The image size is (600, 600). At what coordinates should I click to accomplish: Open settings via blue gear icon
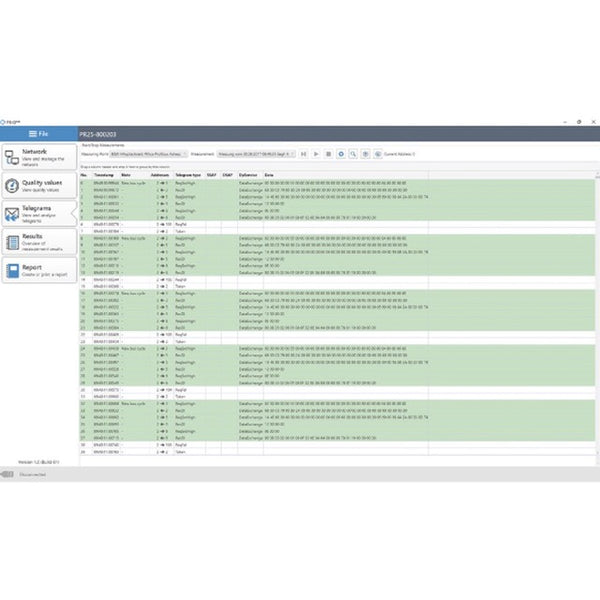pos(341,154)
